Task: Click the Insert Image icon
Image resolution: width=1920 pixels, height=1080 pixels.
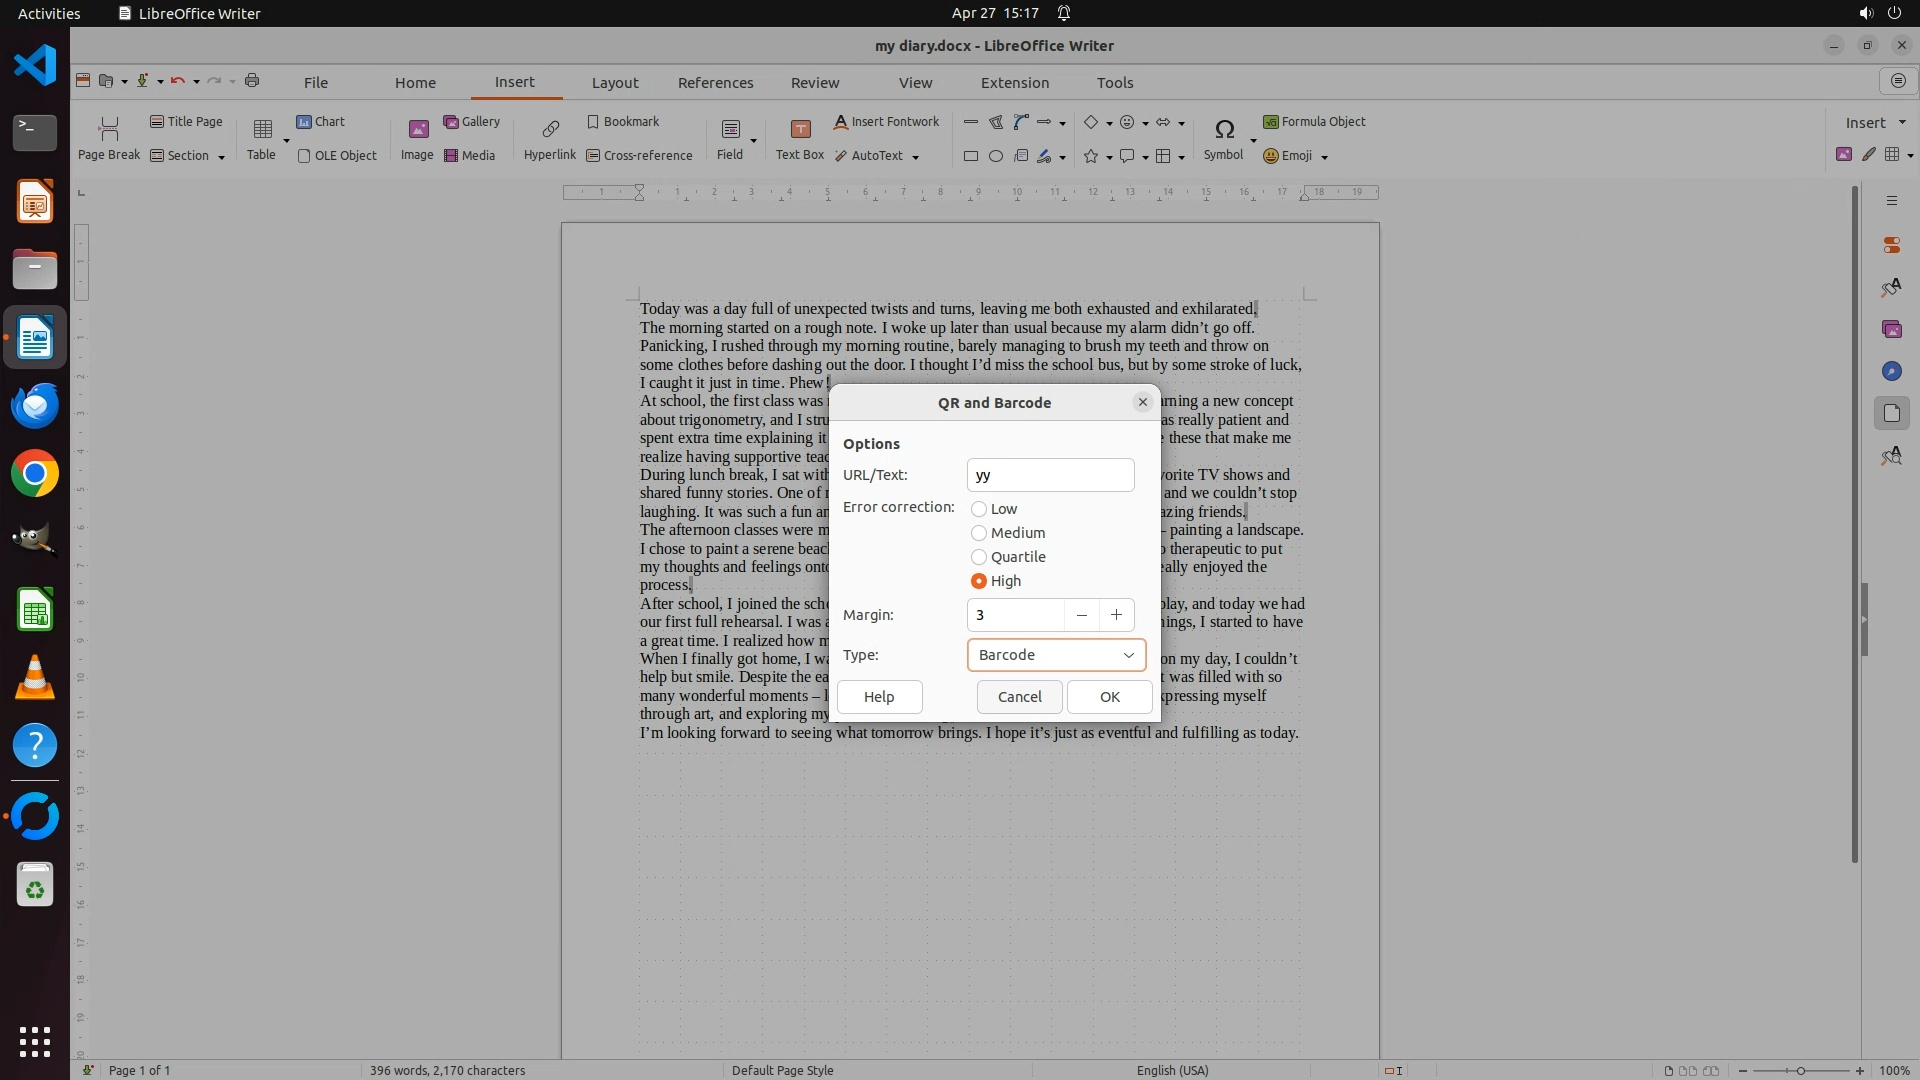Action: pos(417,129)
